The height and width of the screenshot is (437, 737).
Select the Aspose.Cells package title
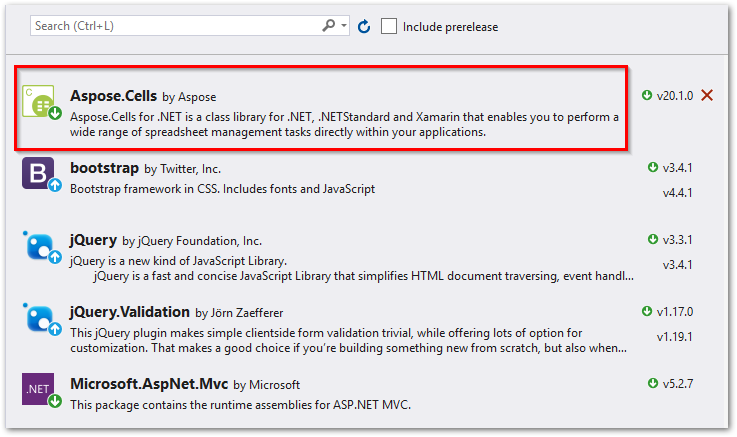tap(114, 96)
